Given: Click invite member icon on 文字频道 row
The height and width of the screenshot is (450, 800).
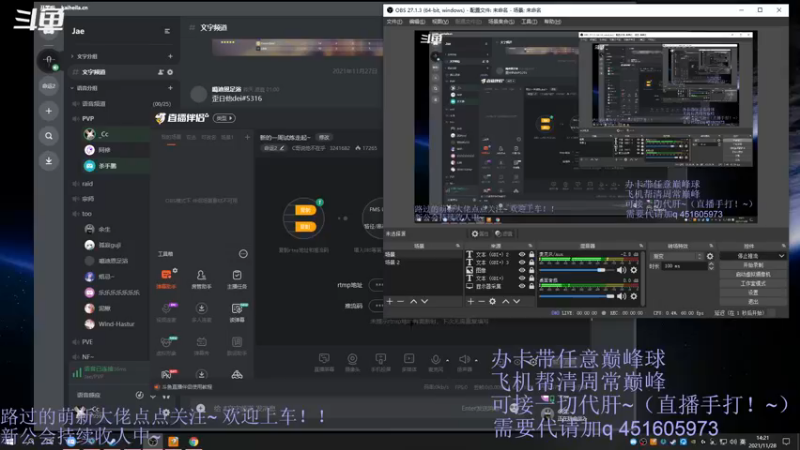Looking at the screenshot, I should click(x=161, y=72).
